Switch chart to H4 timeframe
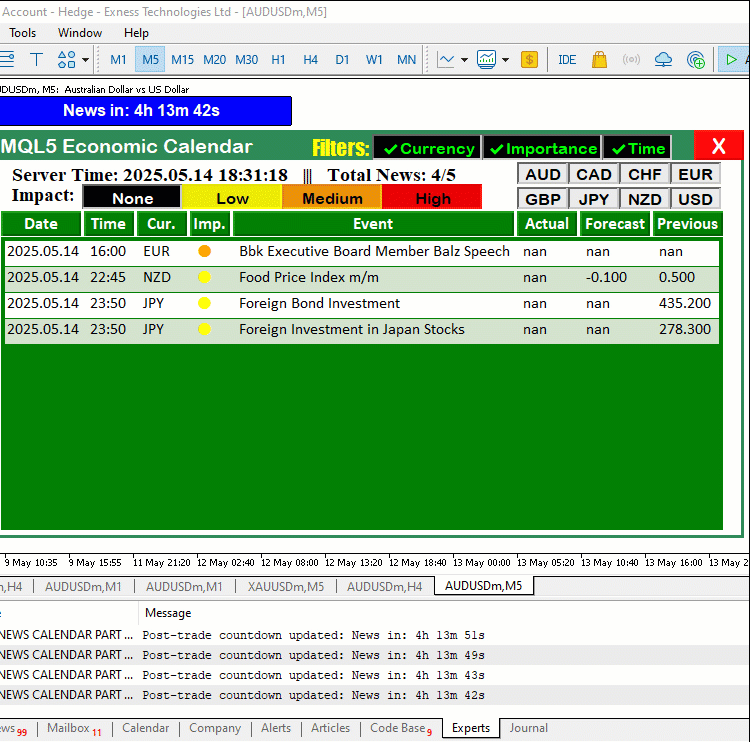Viewport: 750px width, 742px height. (310, 60)
